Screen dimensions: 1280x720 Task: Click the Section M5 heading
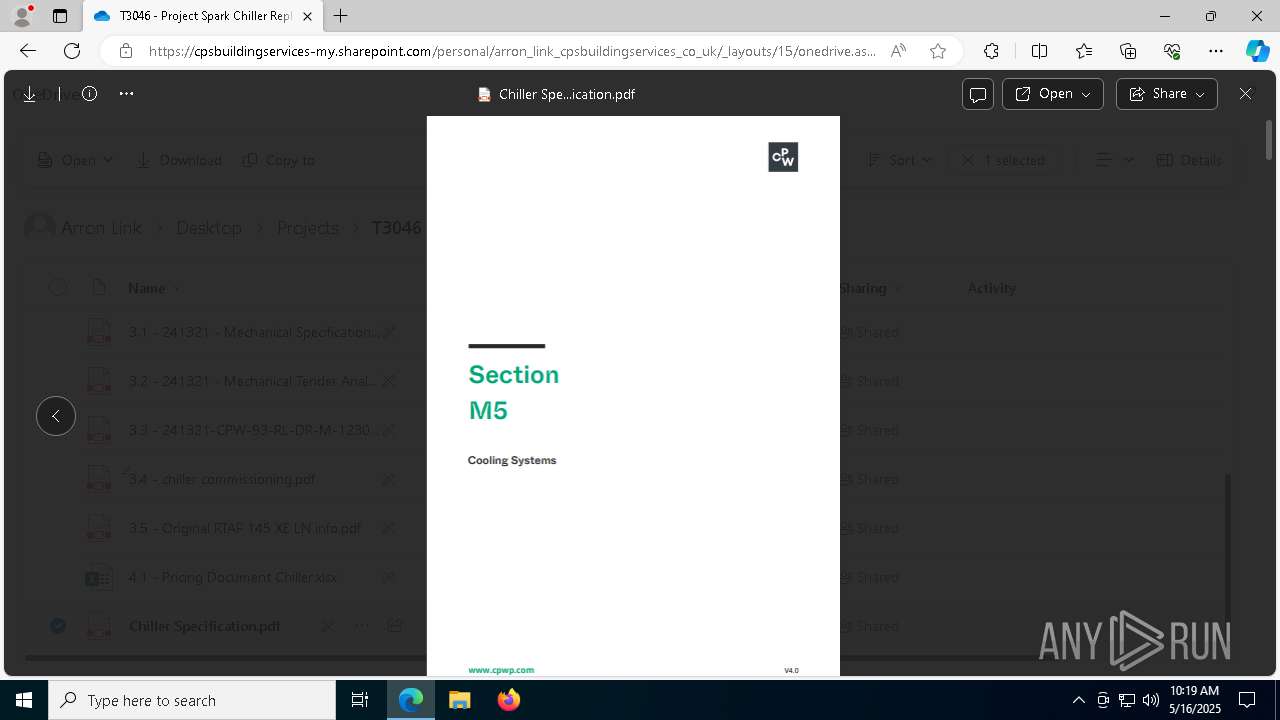[x=513, y=392]
